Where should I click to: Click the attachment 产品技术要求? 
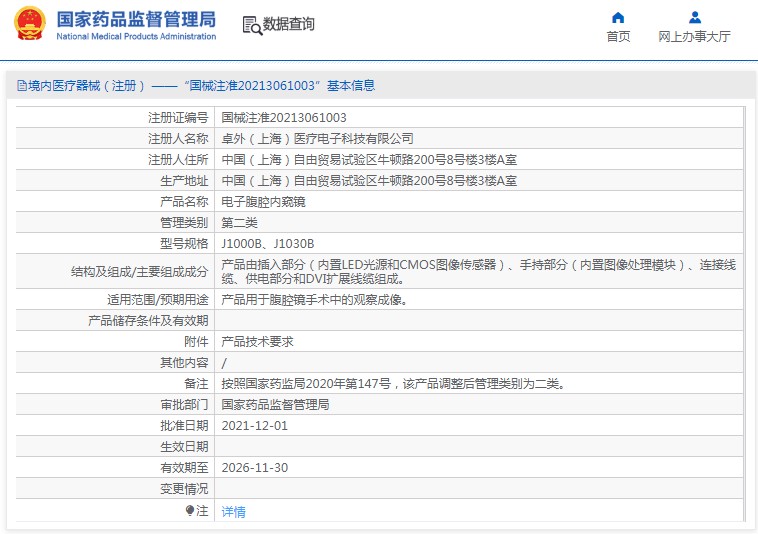257,342
